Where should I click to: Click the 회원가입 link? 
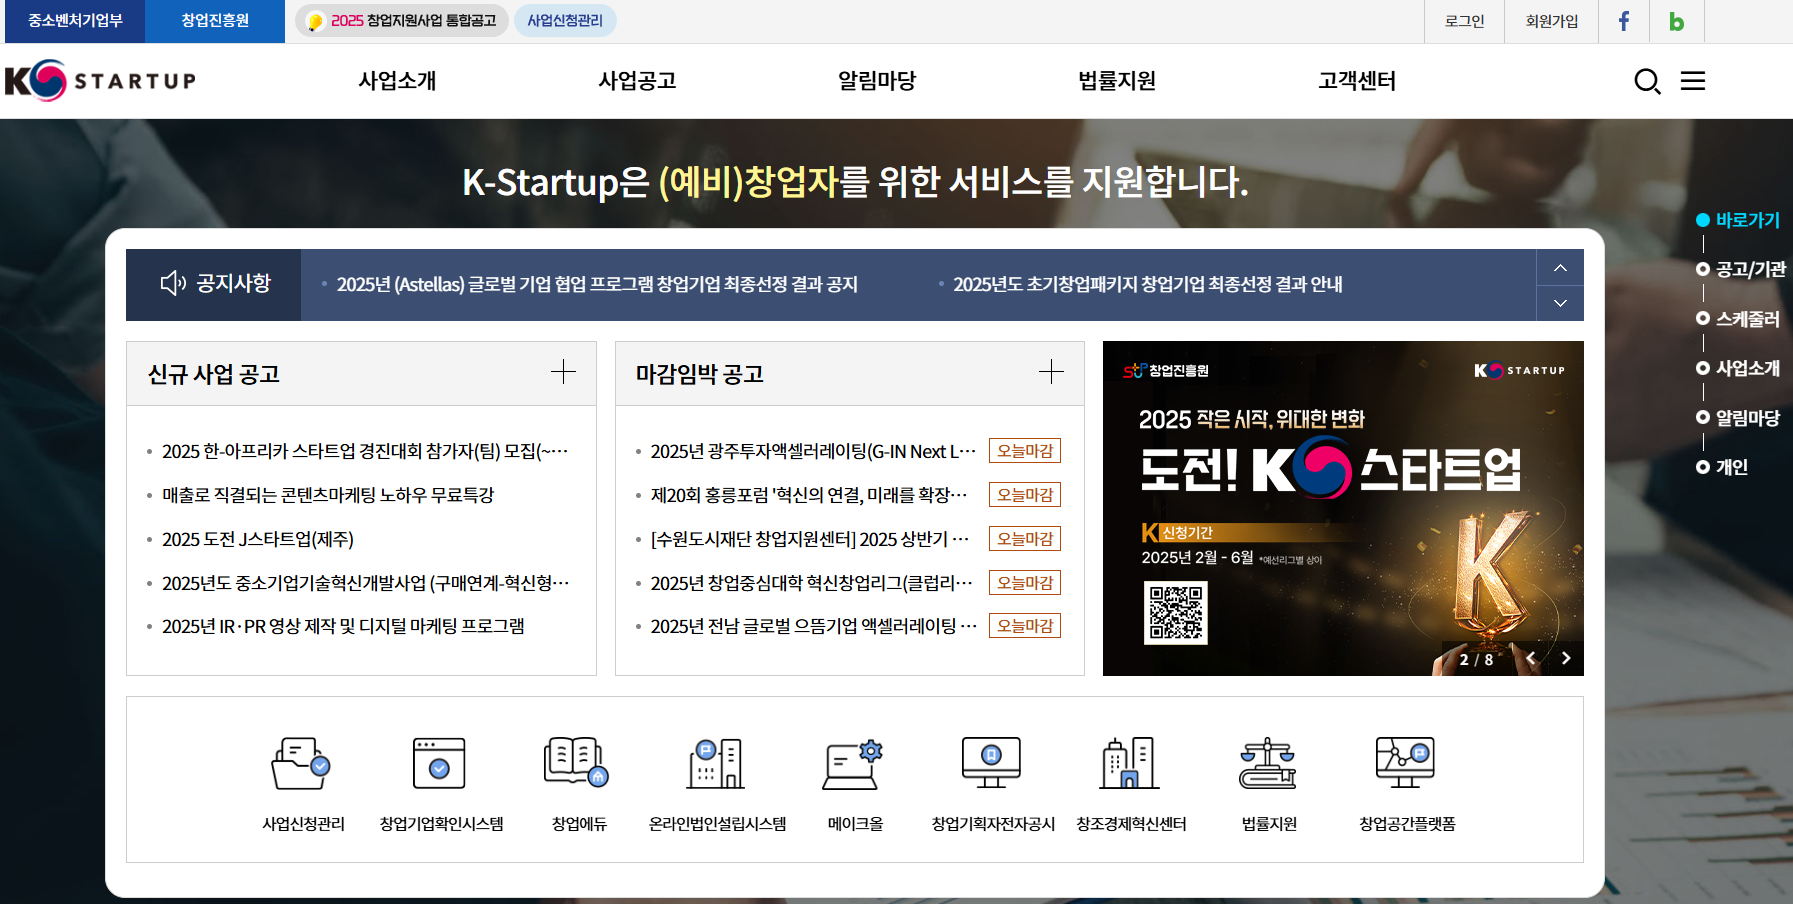click(x=1551, y=21)
